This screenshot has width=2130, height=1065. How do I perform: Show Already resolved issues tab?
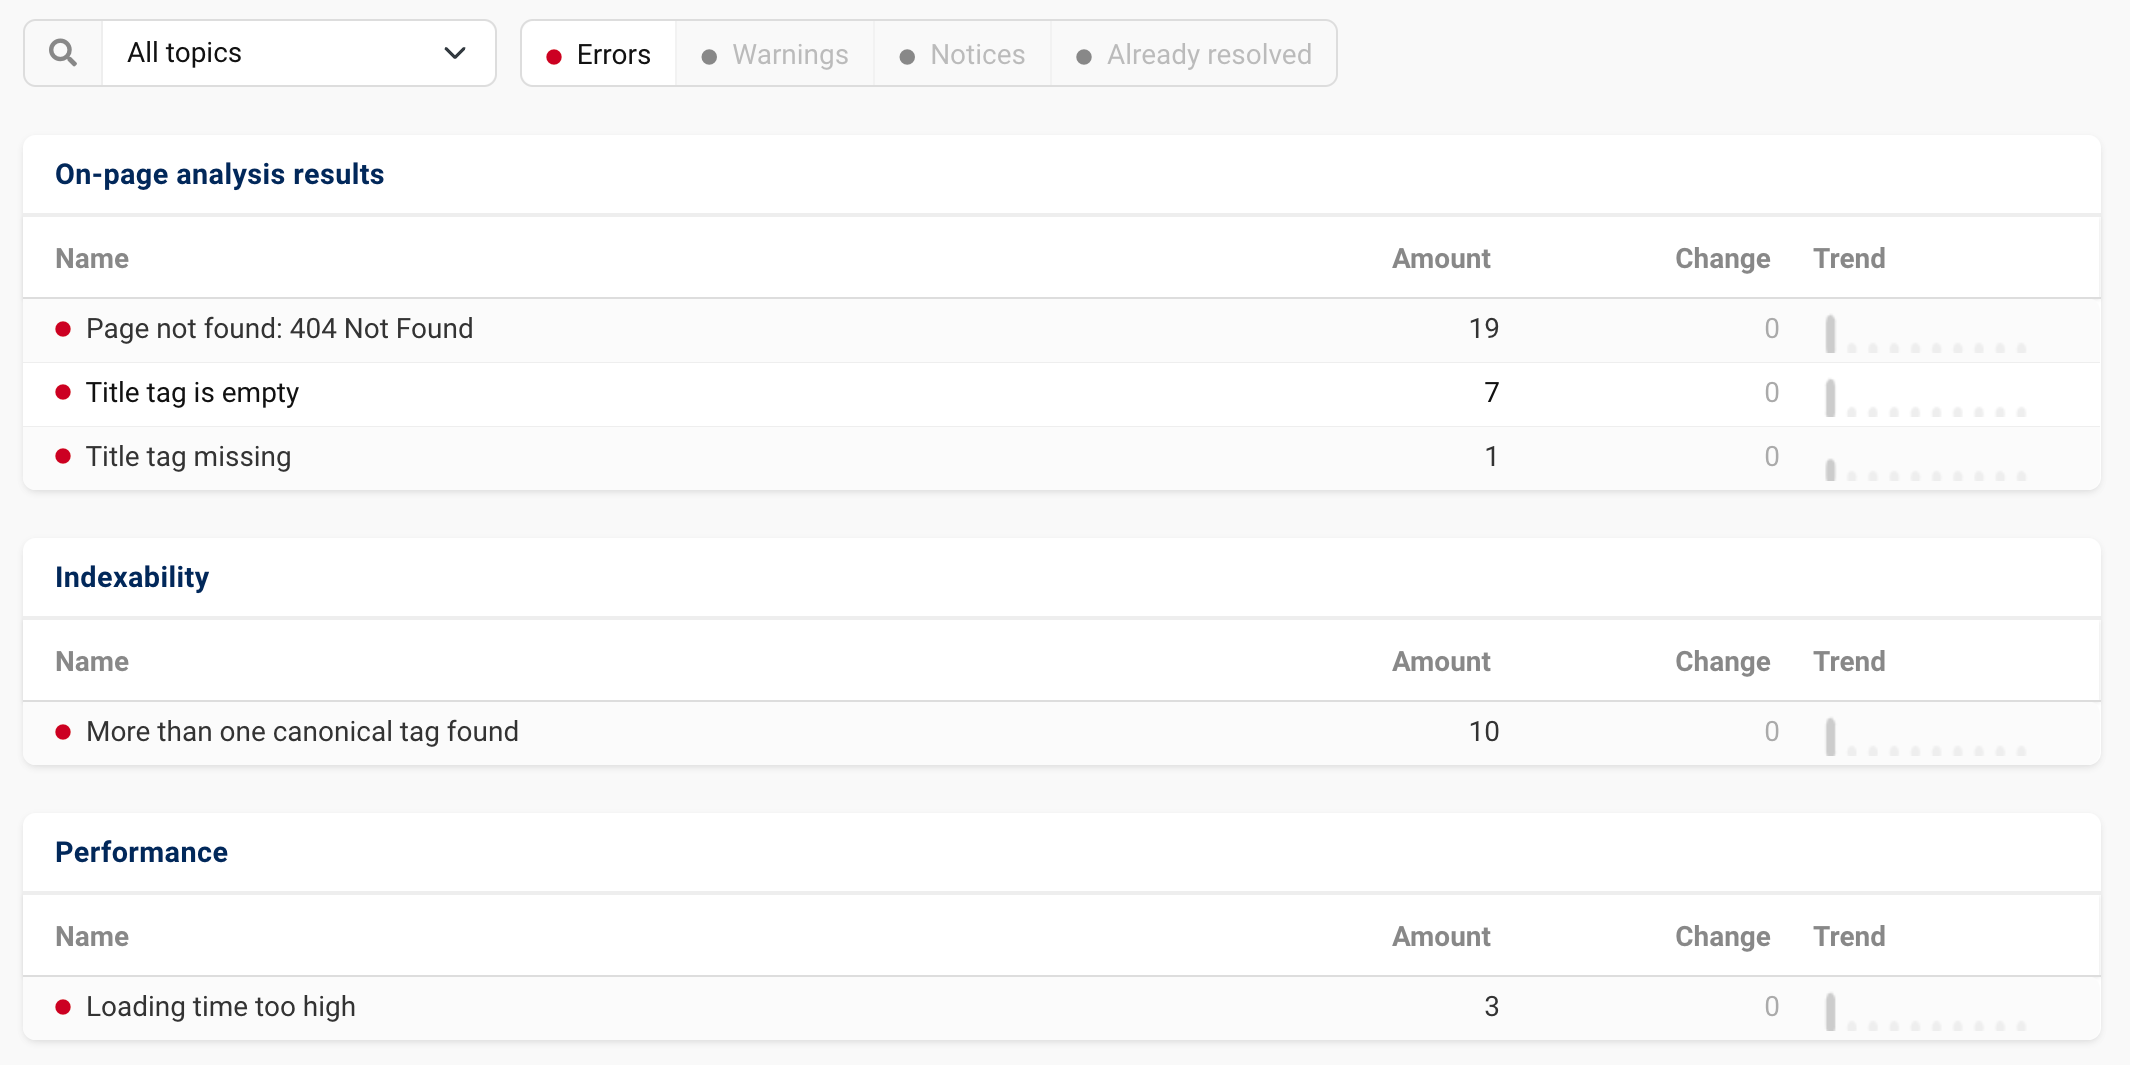(1194, 54)
